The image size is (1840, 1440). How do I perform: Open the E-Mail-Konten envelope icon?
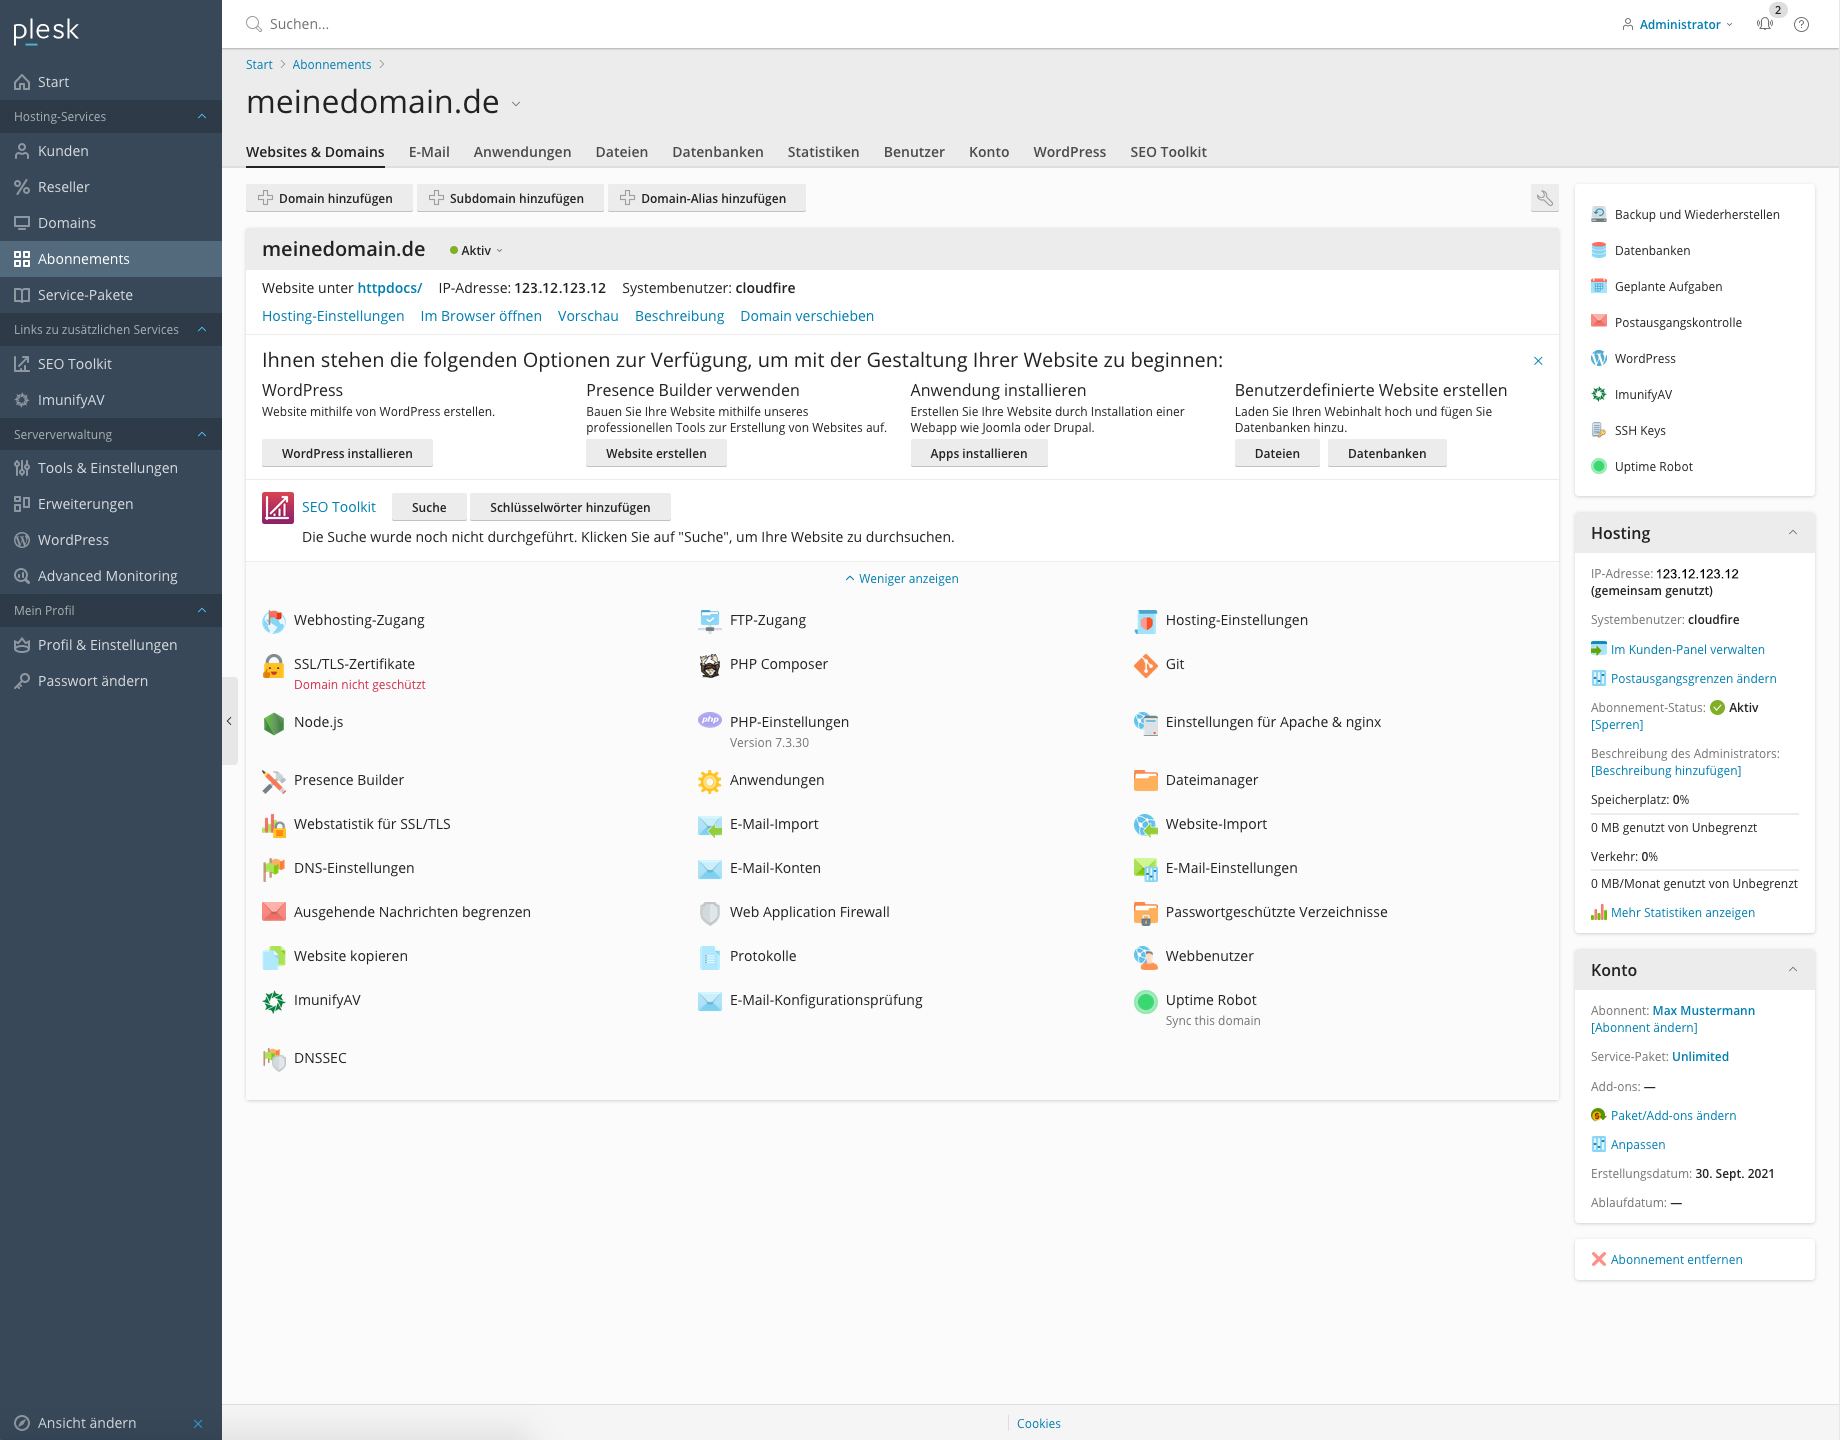pyautogui.click(x=710, y=869)
